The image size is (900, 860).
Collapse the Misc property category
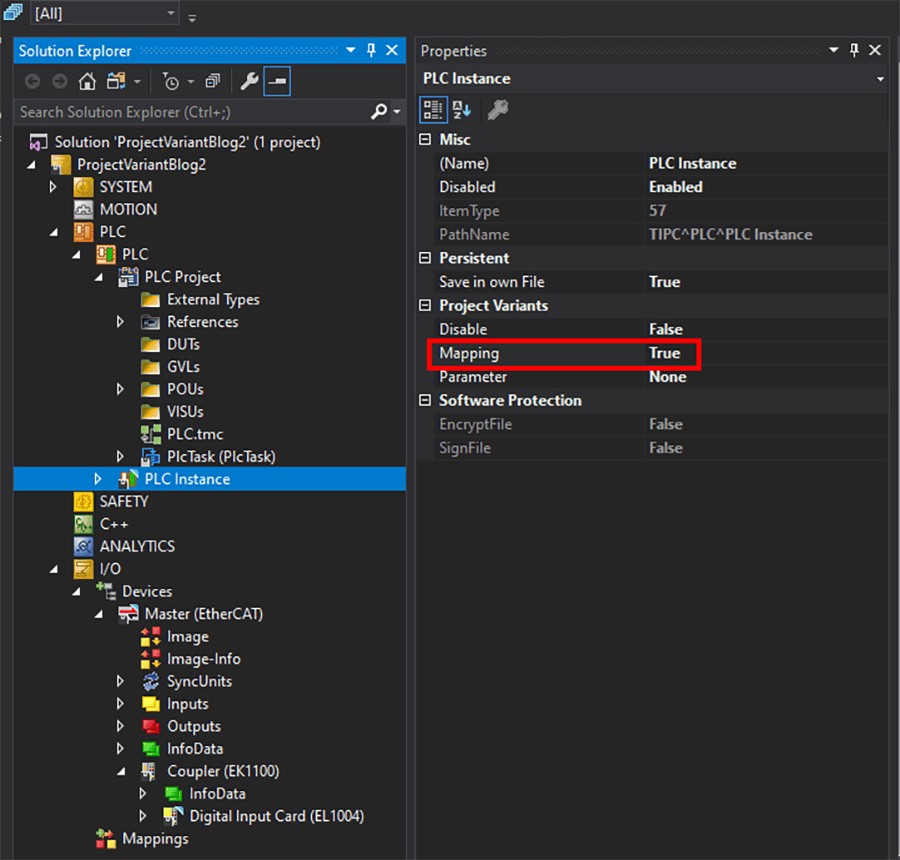click(x=425, y=140)
